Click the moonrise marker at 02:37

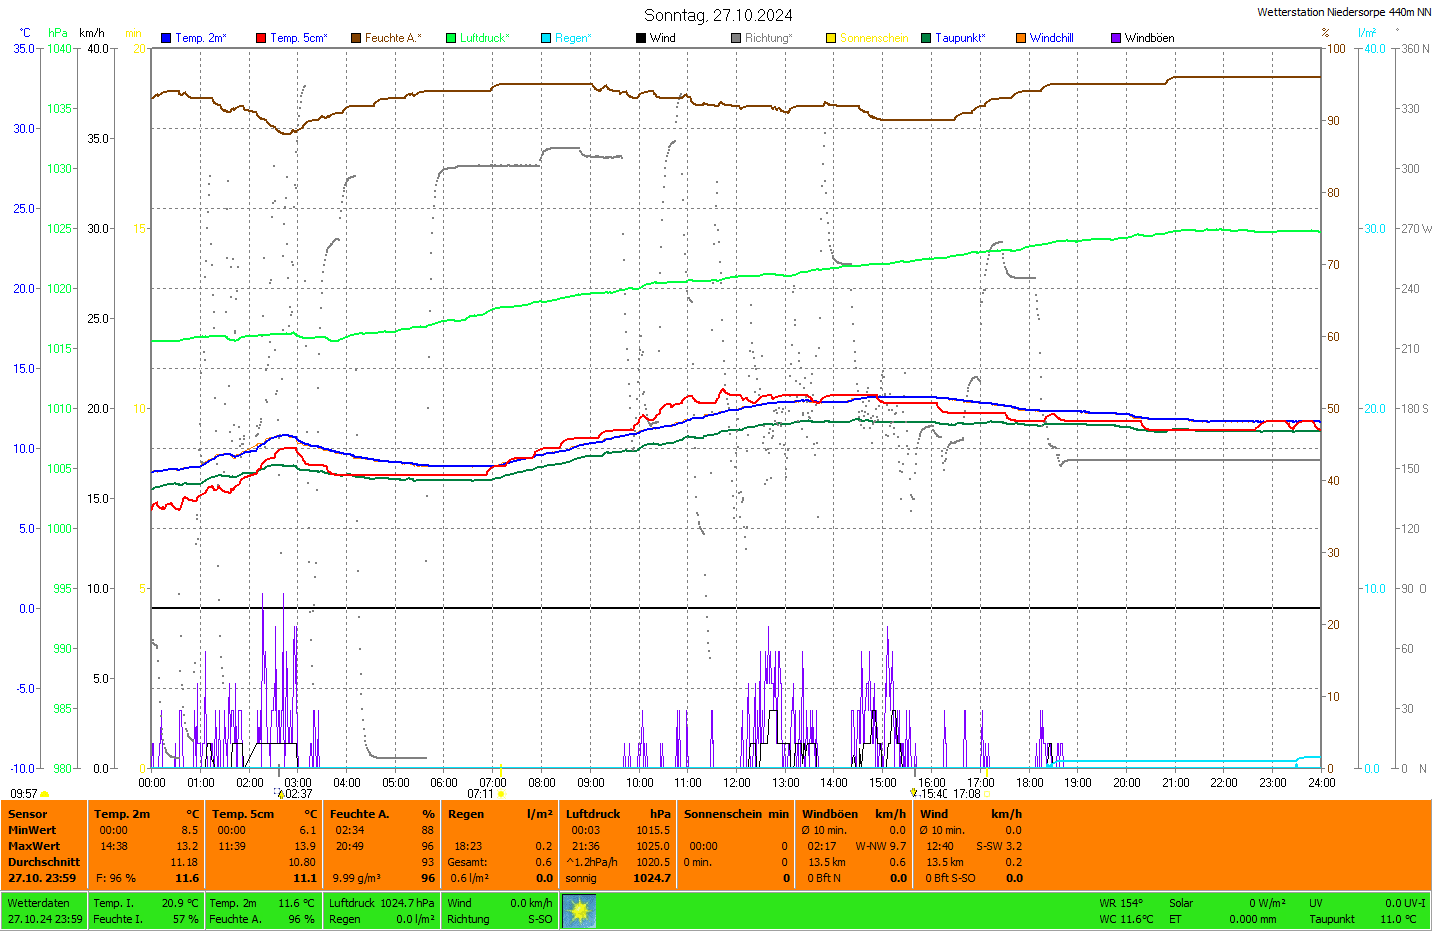(x=278, y=793)
